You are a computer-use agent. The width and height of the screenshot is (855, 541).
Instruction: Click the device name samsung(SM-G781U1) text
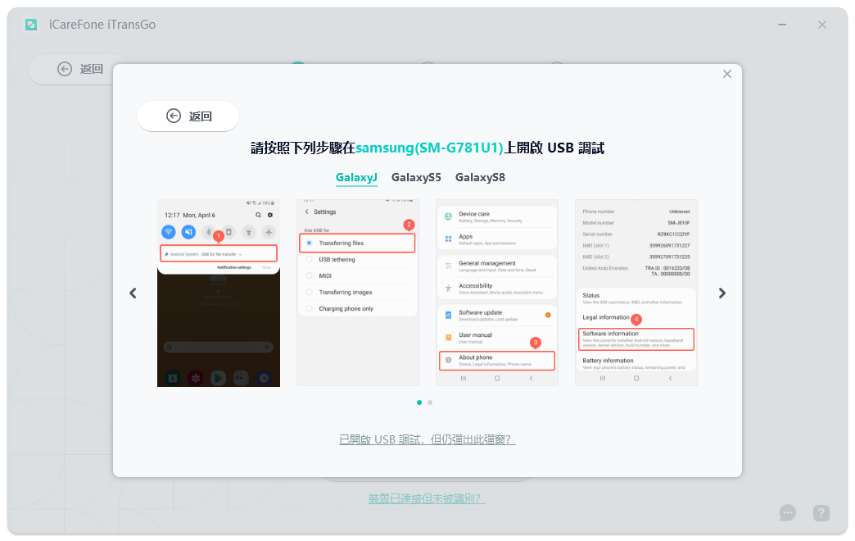430,148
